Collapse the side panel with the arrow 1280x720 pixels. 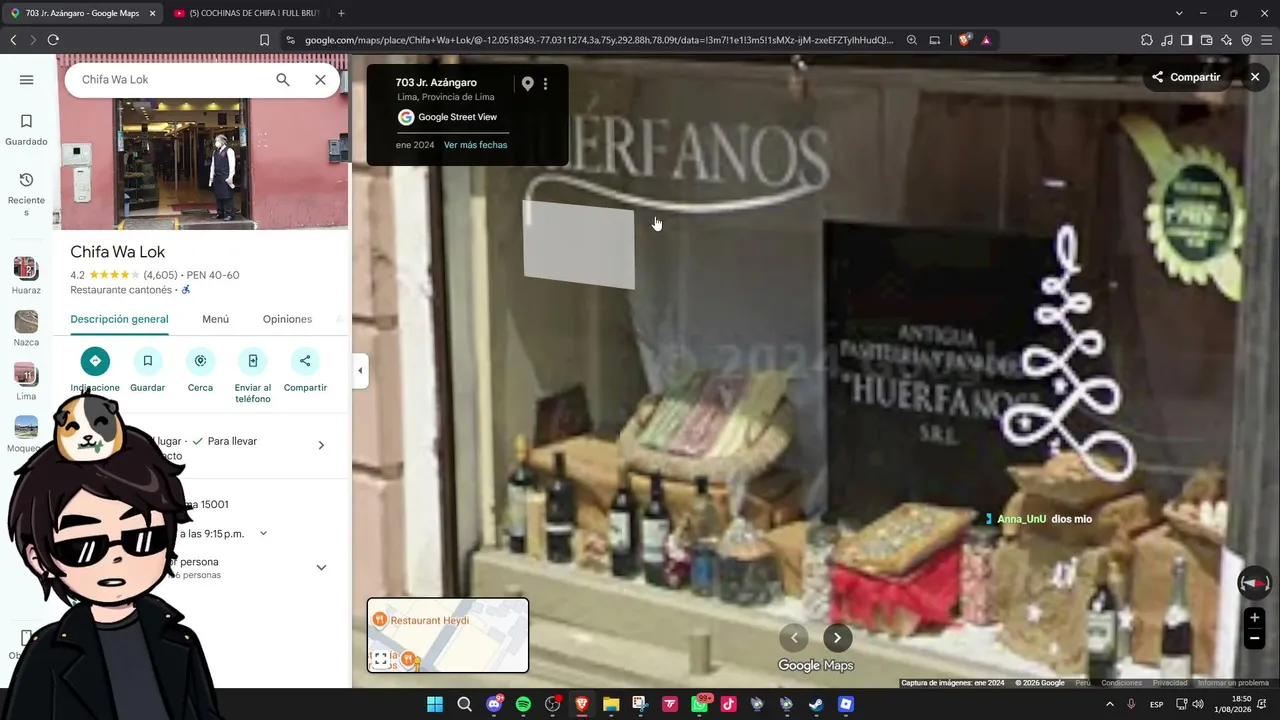[x=360, y=371]
